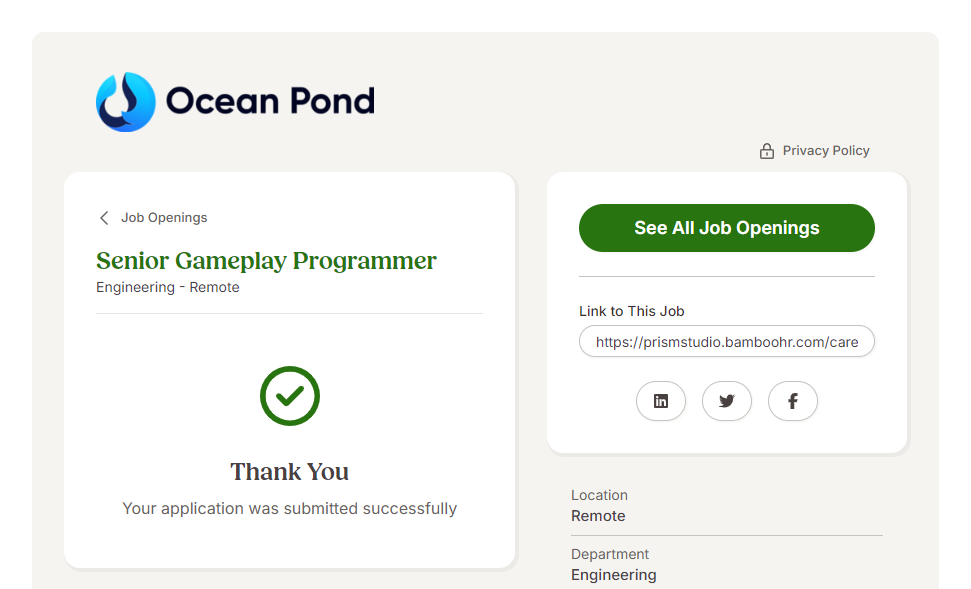Click the Remote value under Location

[x=598, y=516]
